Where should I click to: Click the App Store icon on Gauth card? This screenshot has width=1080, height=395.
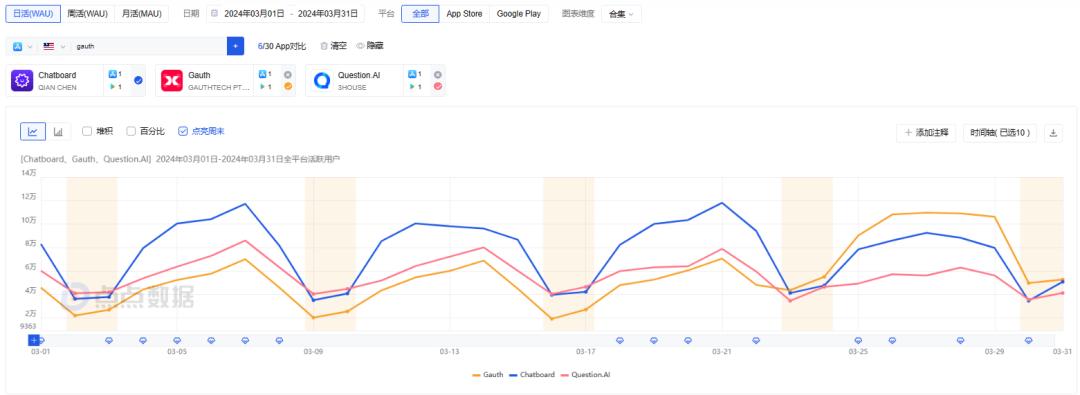pos(262,74)
